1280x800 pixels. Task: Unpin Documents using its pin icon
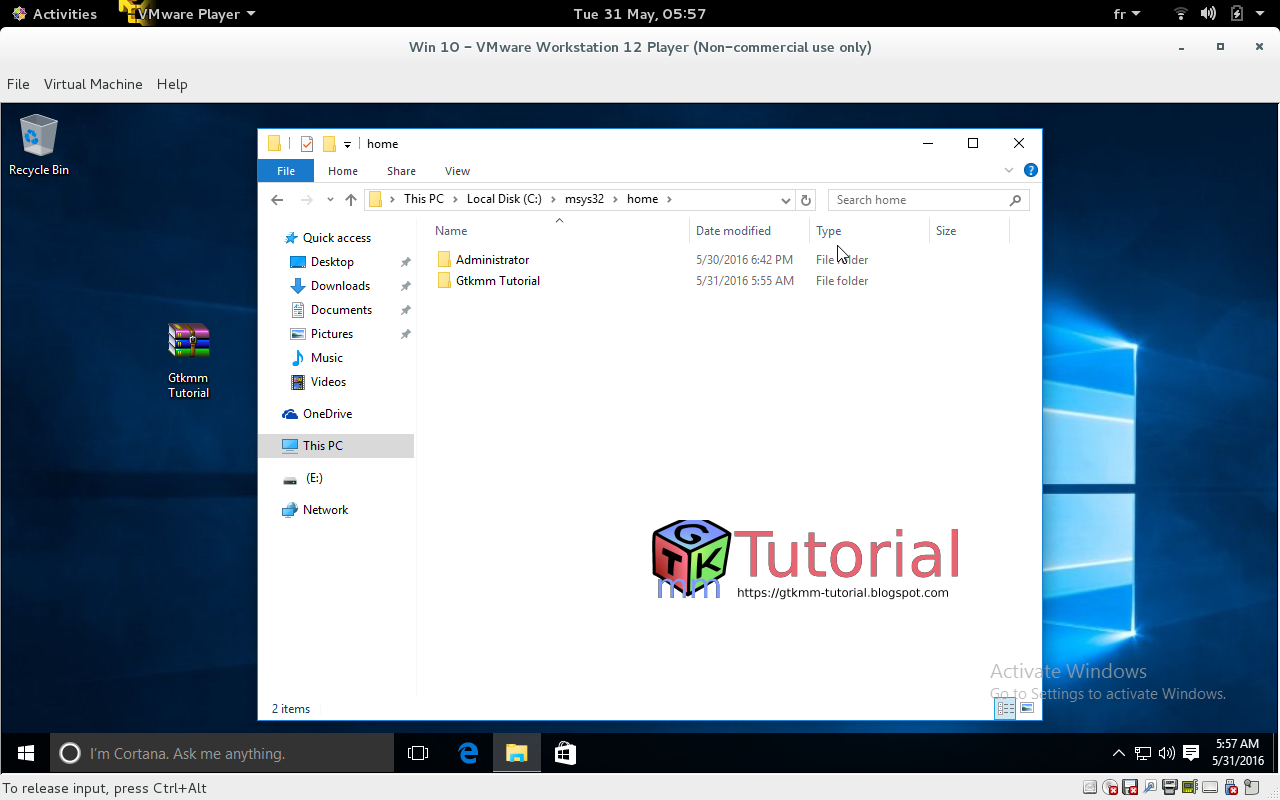coord(405,310)
